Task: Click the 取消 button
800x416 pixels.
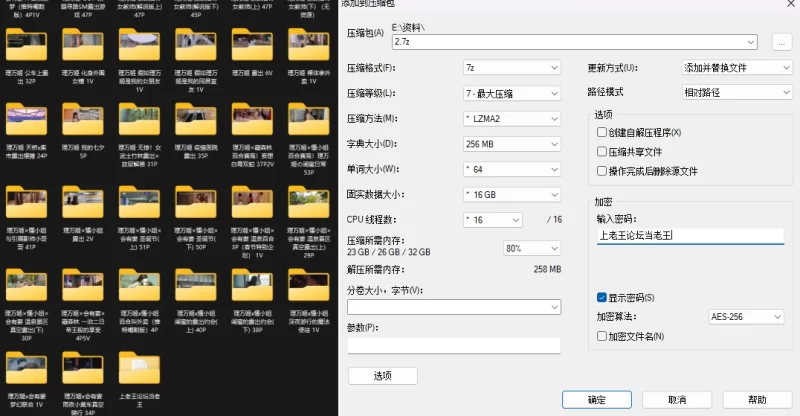Action: pos(677,400)
